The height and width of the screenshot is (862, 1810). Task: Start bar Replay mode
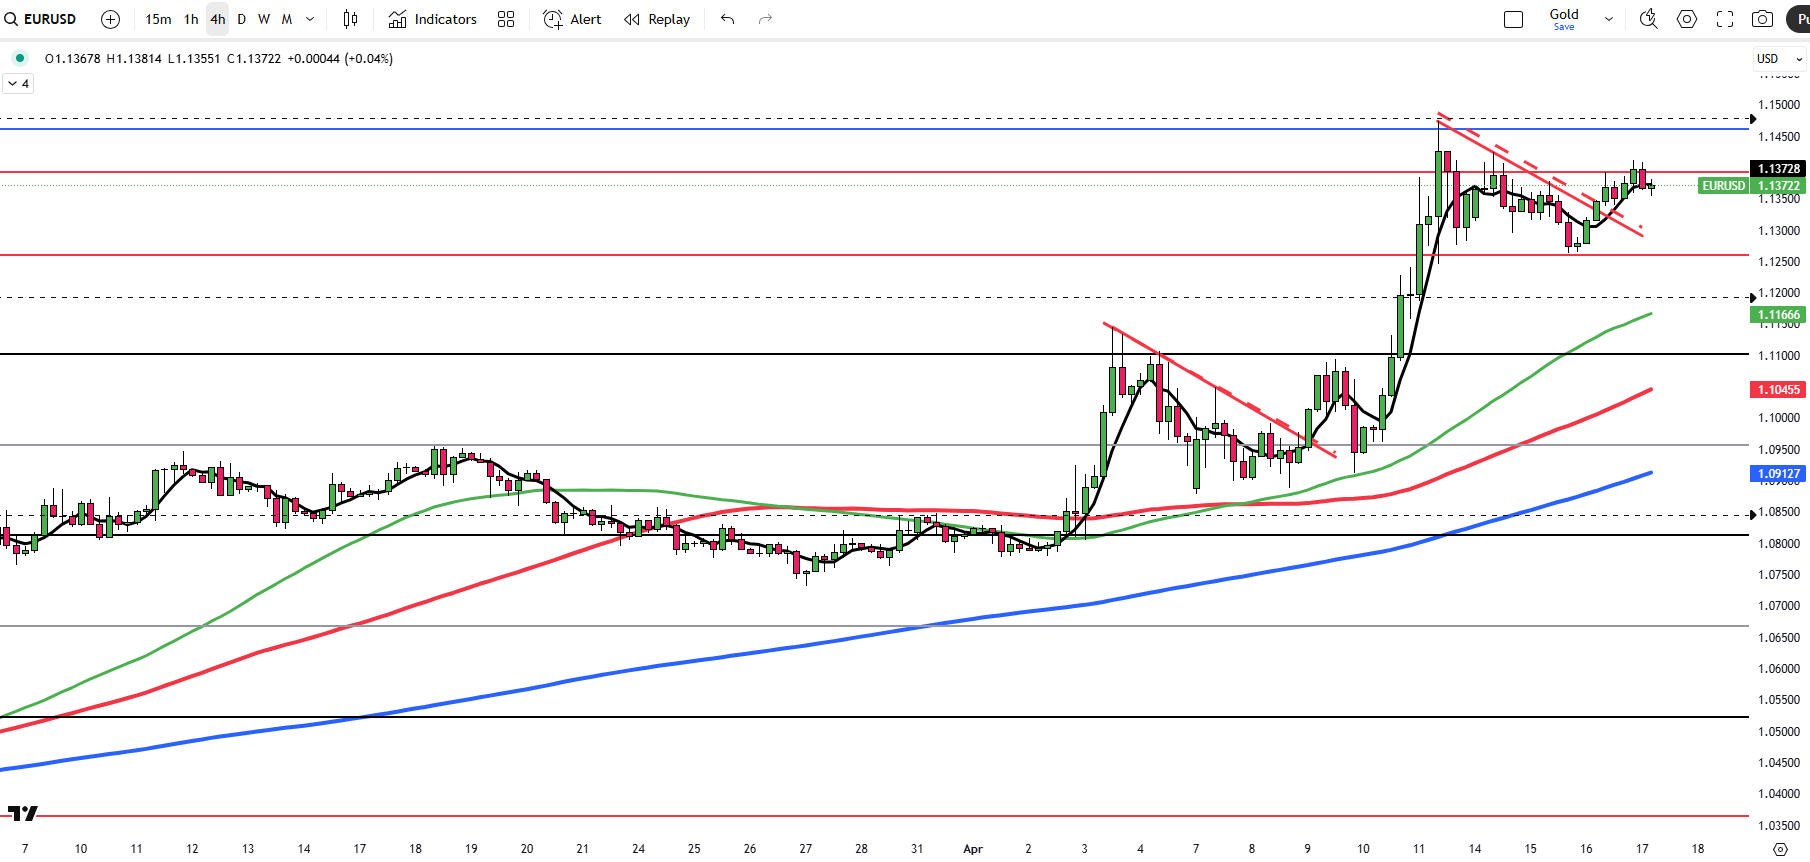coord(658,19)
